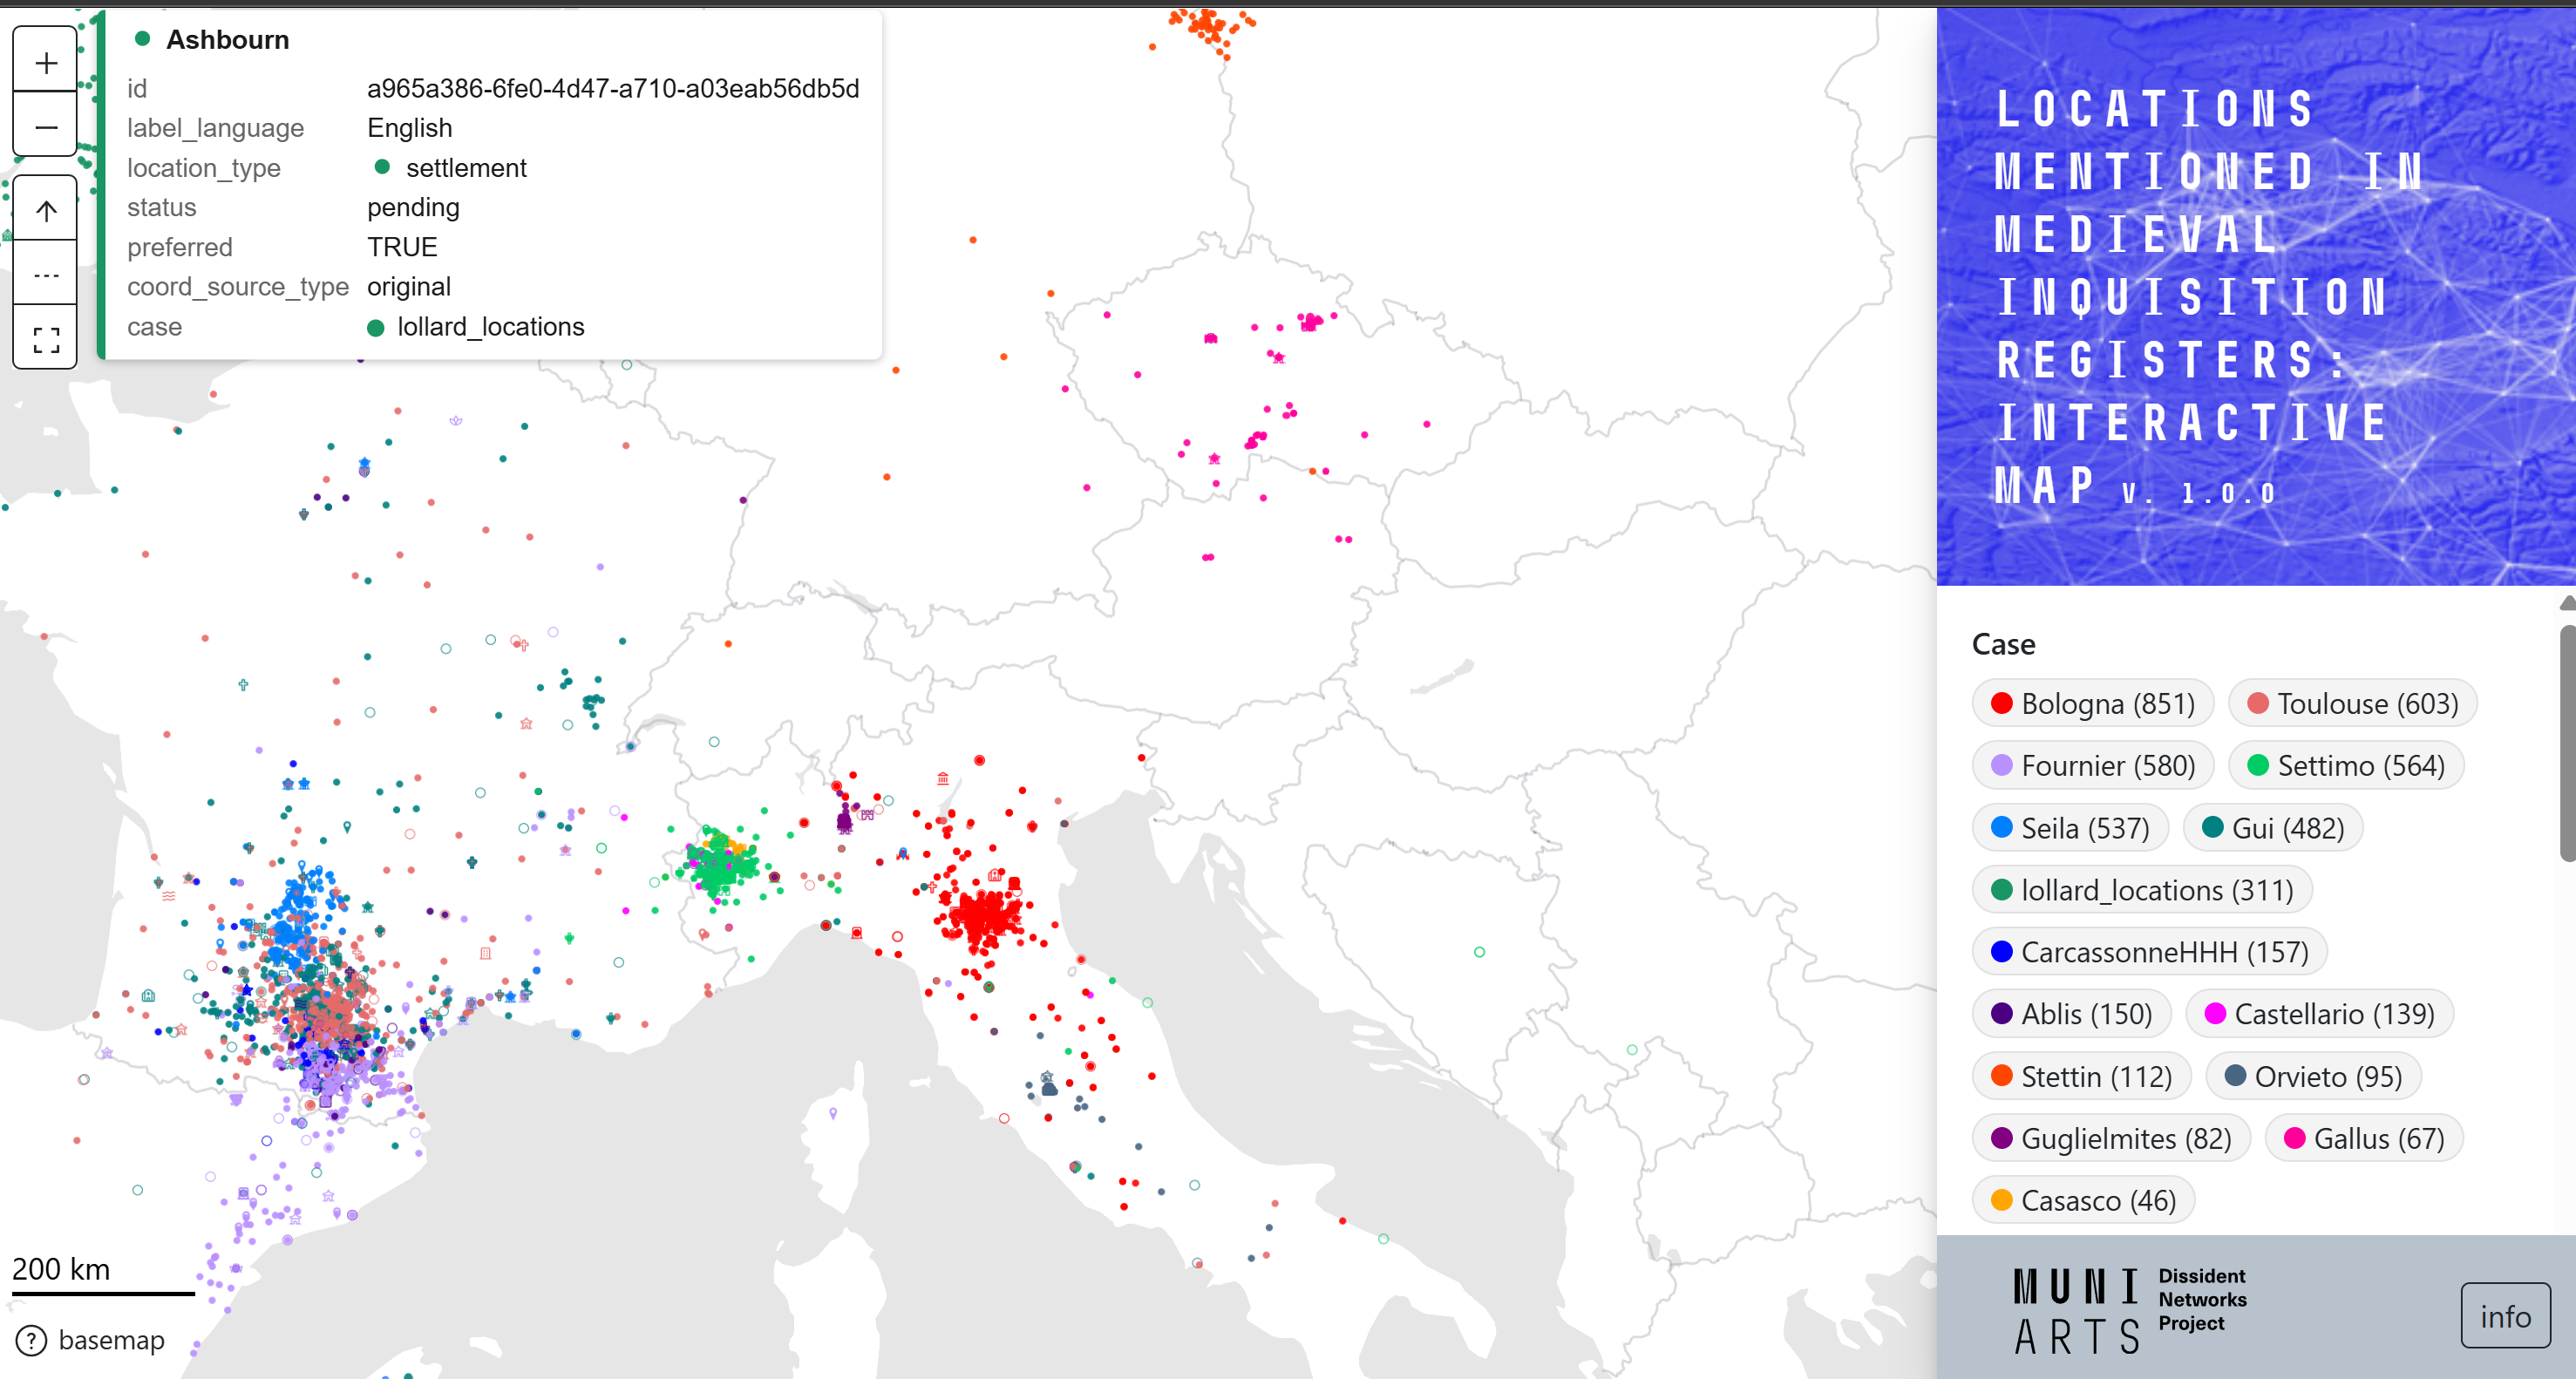2576x1379 pixels.
Task: Select the Stettin (112) case chip
Action: pyautogui.click(x=2080, y=1076)
